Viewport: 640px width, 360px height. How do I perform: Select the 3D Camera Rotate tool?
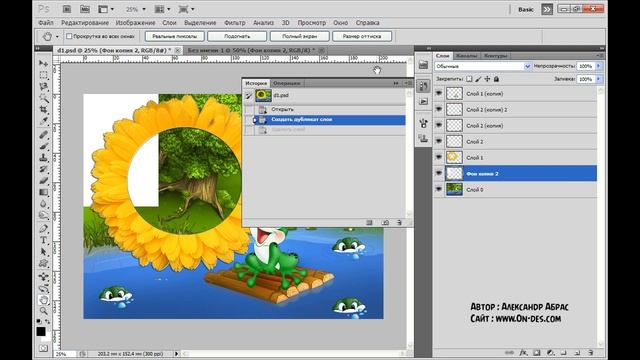pos(43,288)
